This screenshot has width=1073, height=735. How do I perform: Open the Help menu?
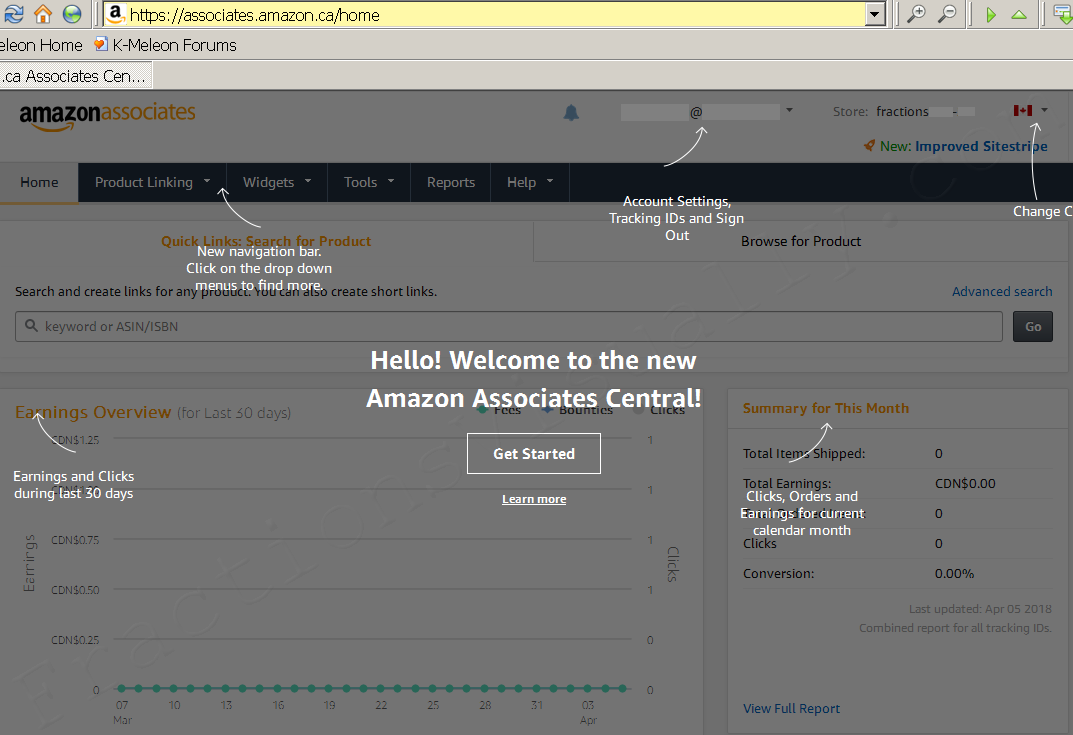[x=530, y=183]
